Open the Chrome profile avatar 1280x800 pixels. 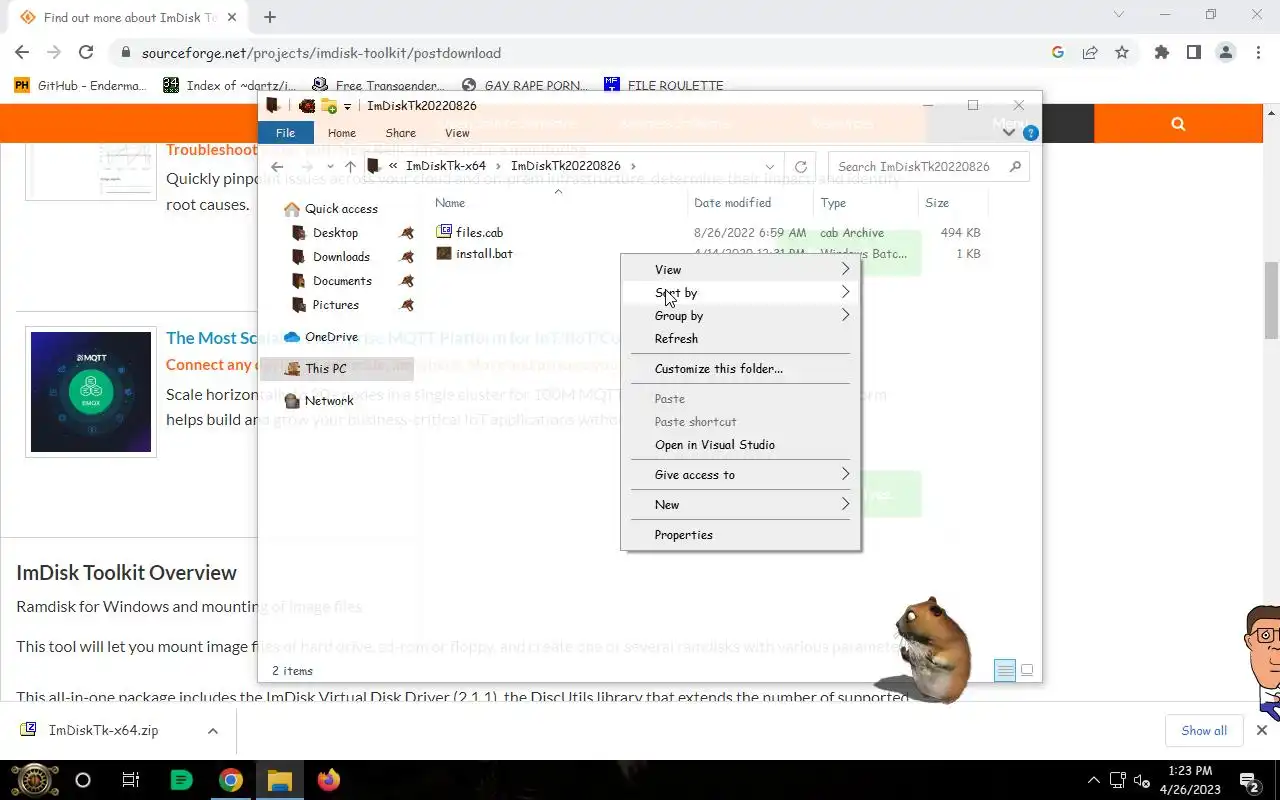click(x=1226, y=53)
